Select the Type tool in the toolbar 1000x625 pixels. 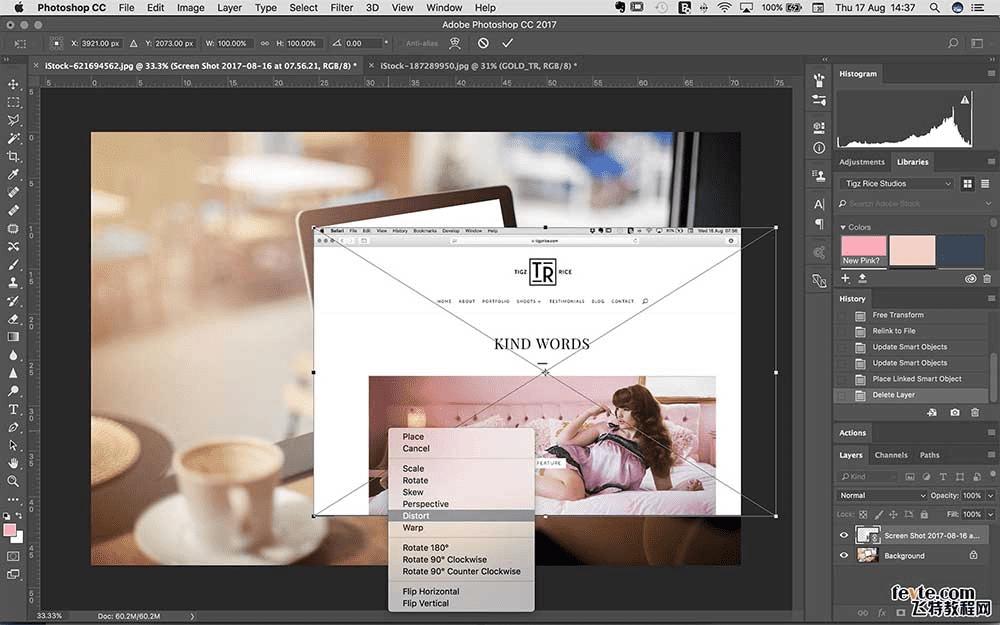pyautogui.click(x=14, y=410)
